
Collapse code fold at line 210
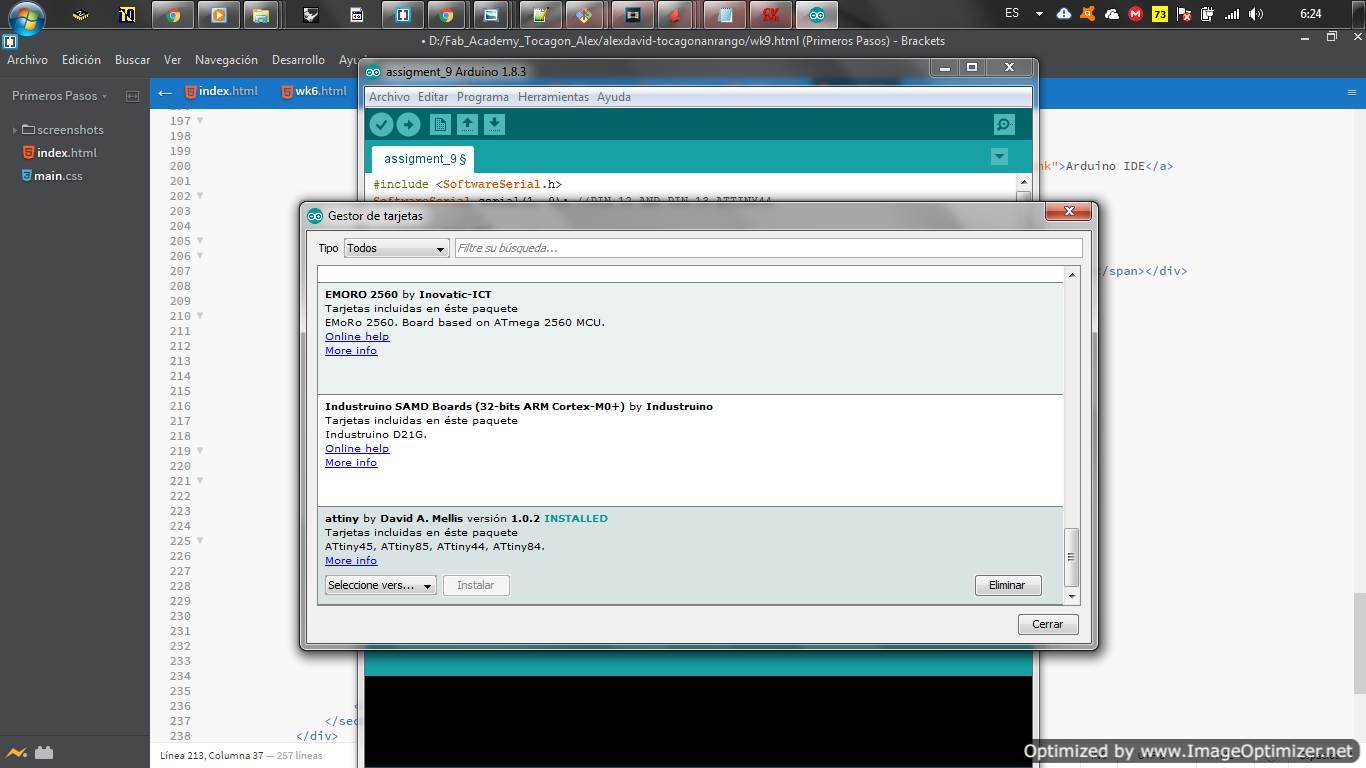(x=200, y=316)
